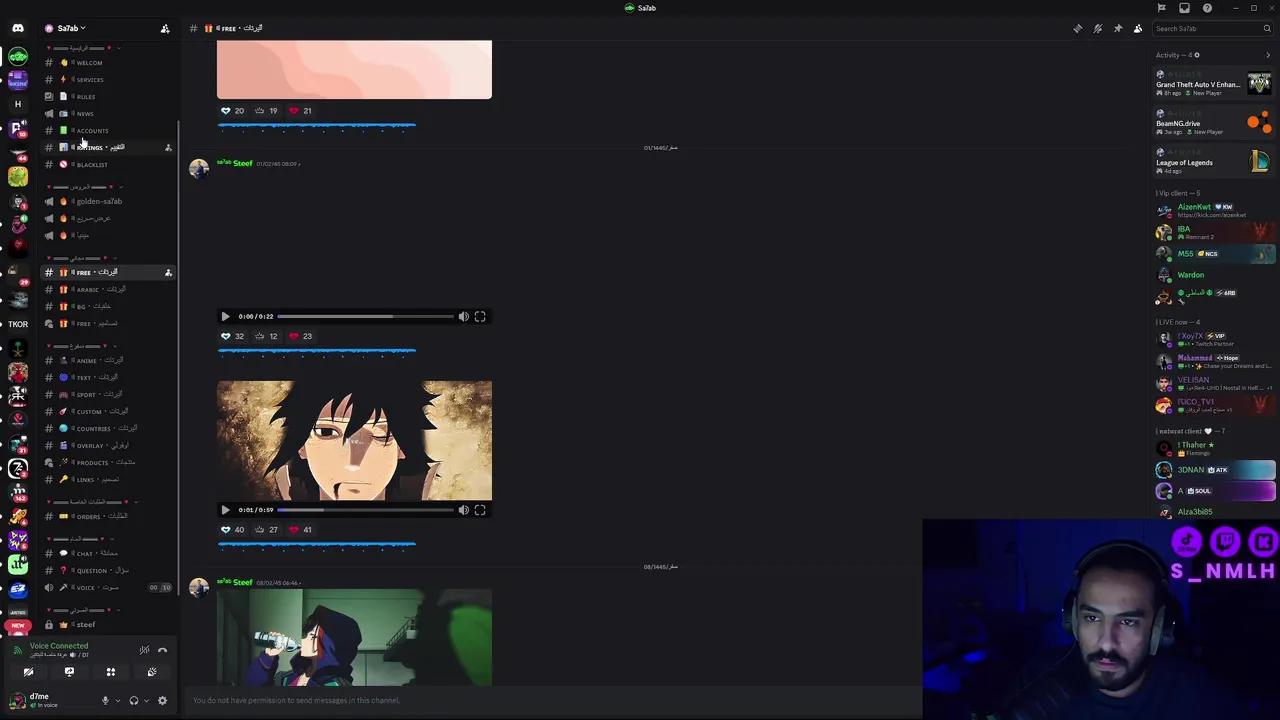The width and height of the screenshot is (1280, 720).
Task: Fullscreen the 0:59 anime video
Action: point(480,510)
